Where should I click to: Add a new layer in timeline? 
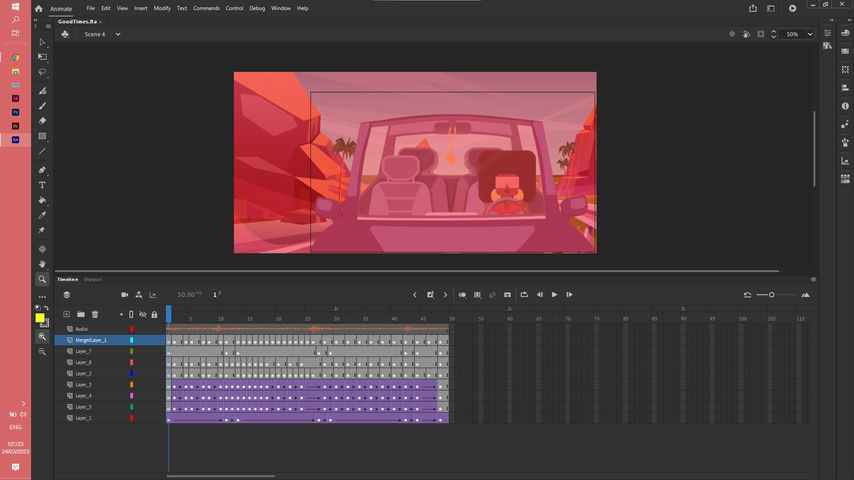(67, 314)
